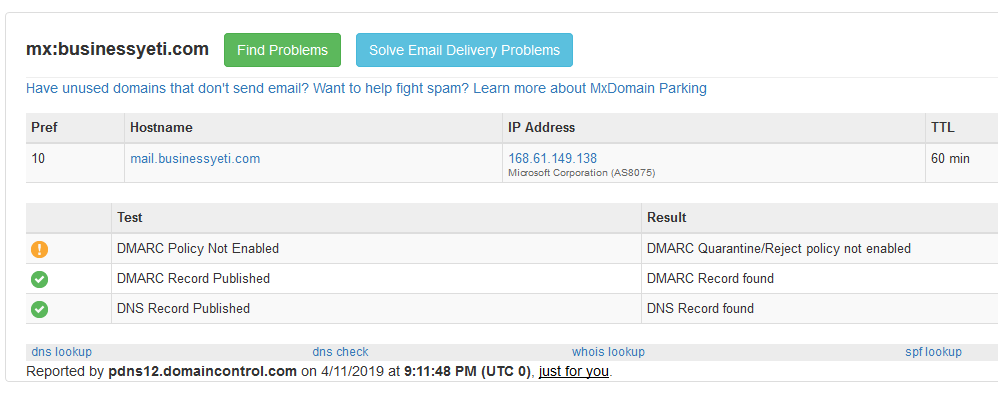Viewport: 998px width, 393px height.
Task: Select the dns lookup link
Action: (x=62, y=352)
